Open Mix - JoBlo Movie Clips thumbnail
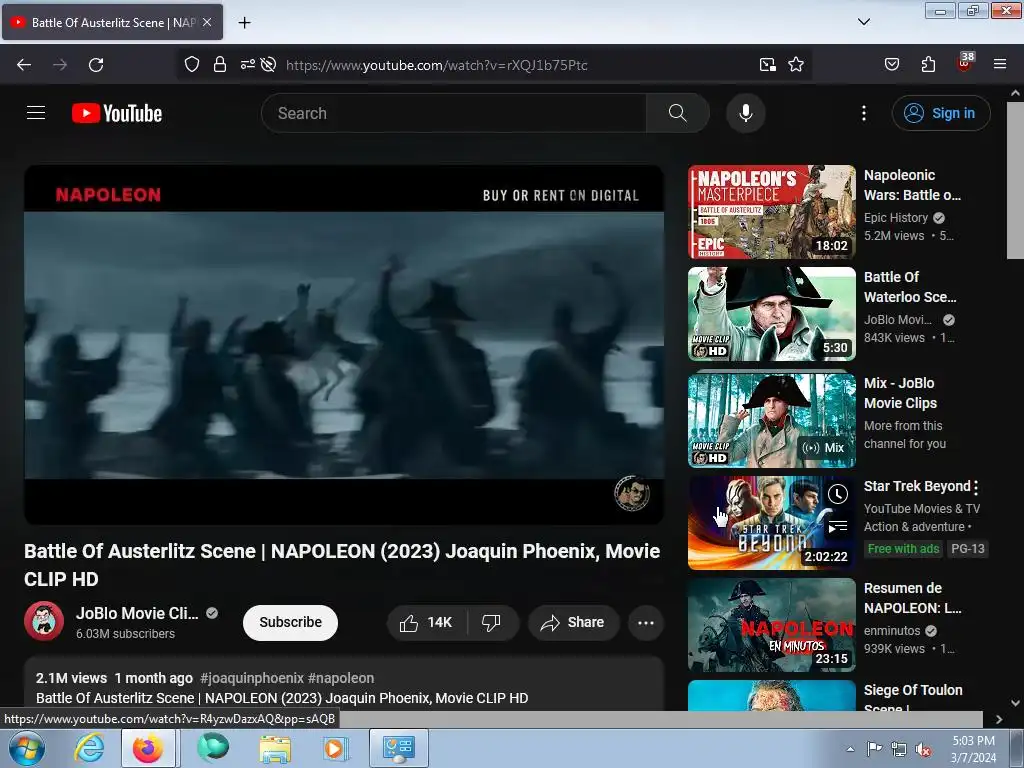This screenshot has height=768, width=1024. tap(772, 421)
